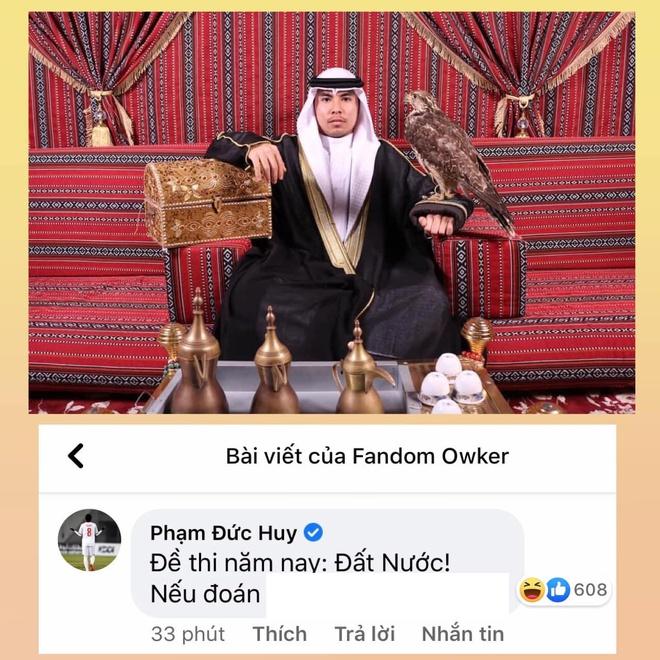Open the photo of man in Arab attire

[332, 213]
